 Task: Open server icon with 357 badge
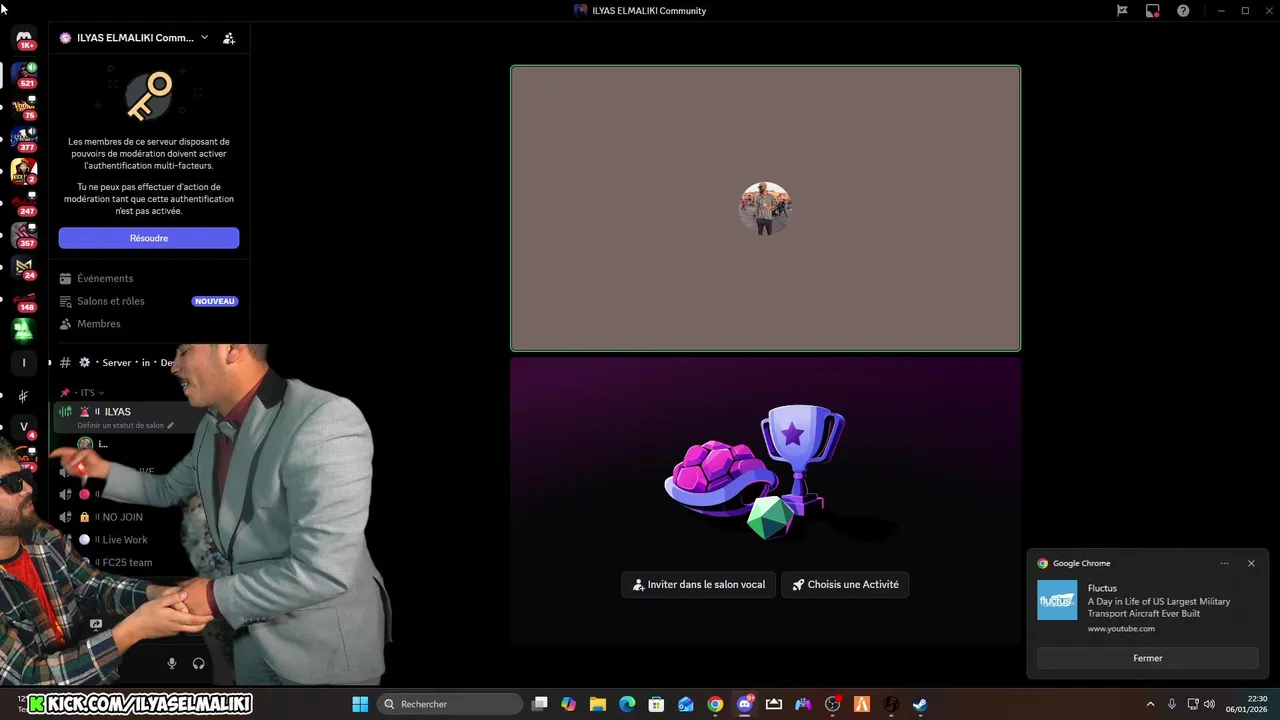[x=24, y=235]
